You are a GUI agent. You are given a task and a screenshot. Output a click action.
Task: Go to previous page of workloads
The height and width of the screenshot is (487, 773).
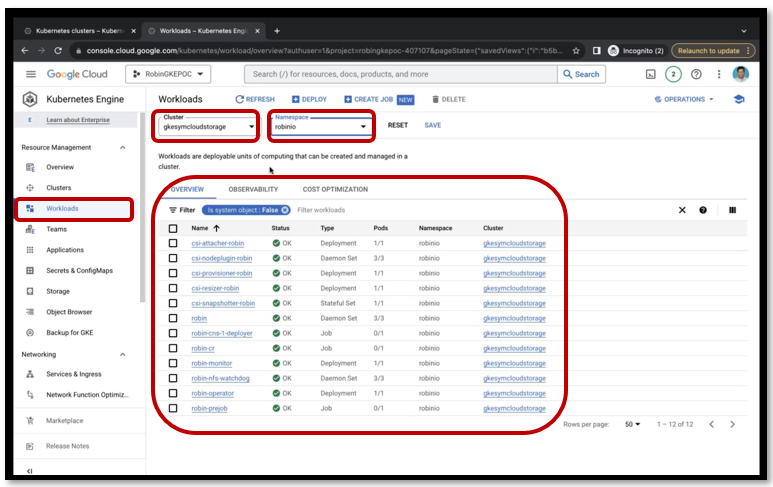click(x=711, y=424)
